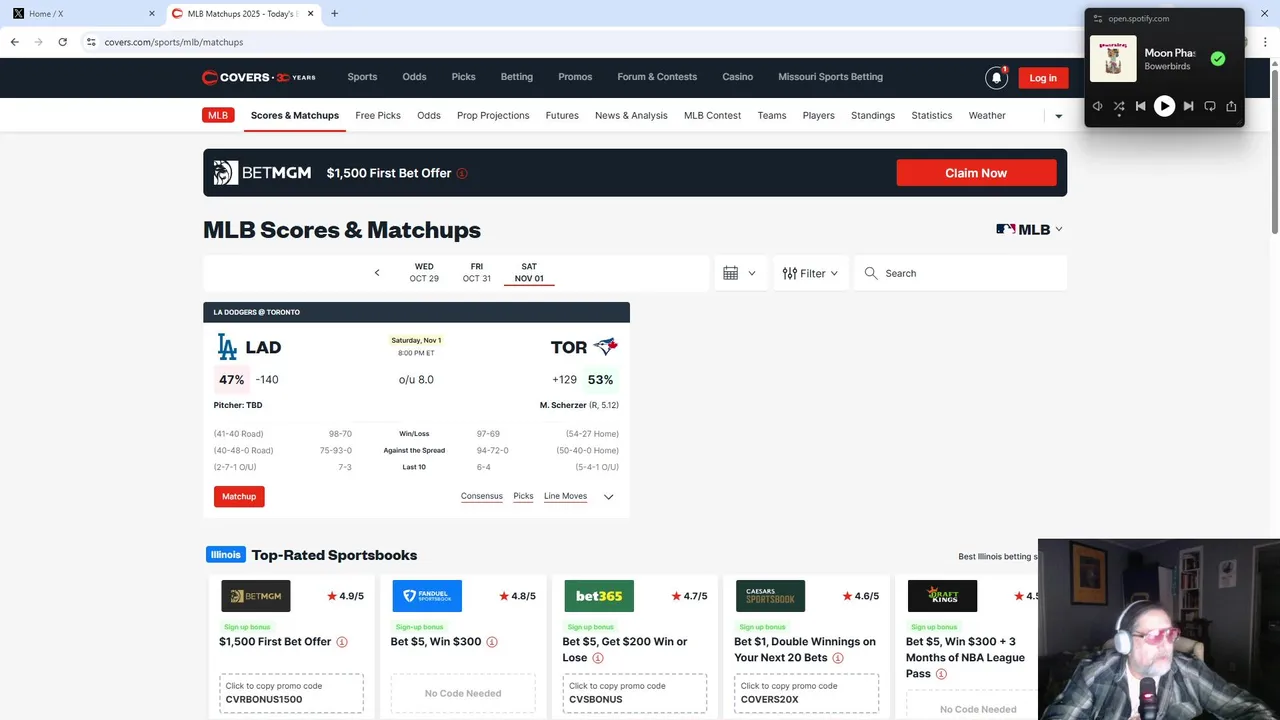Open site settings icon in Spotify popup

pyautogui.click(x=1098, y=19)
